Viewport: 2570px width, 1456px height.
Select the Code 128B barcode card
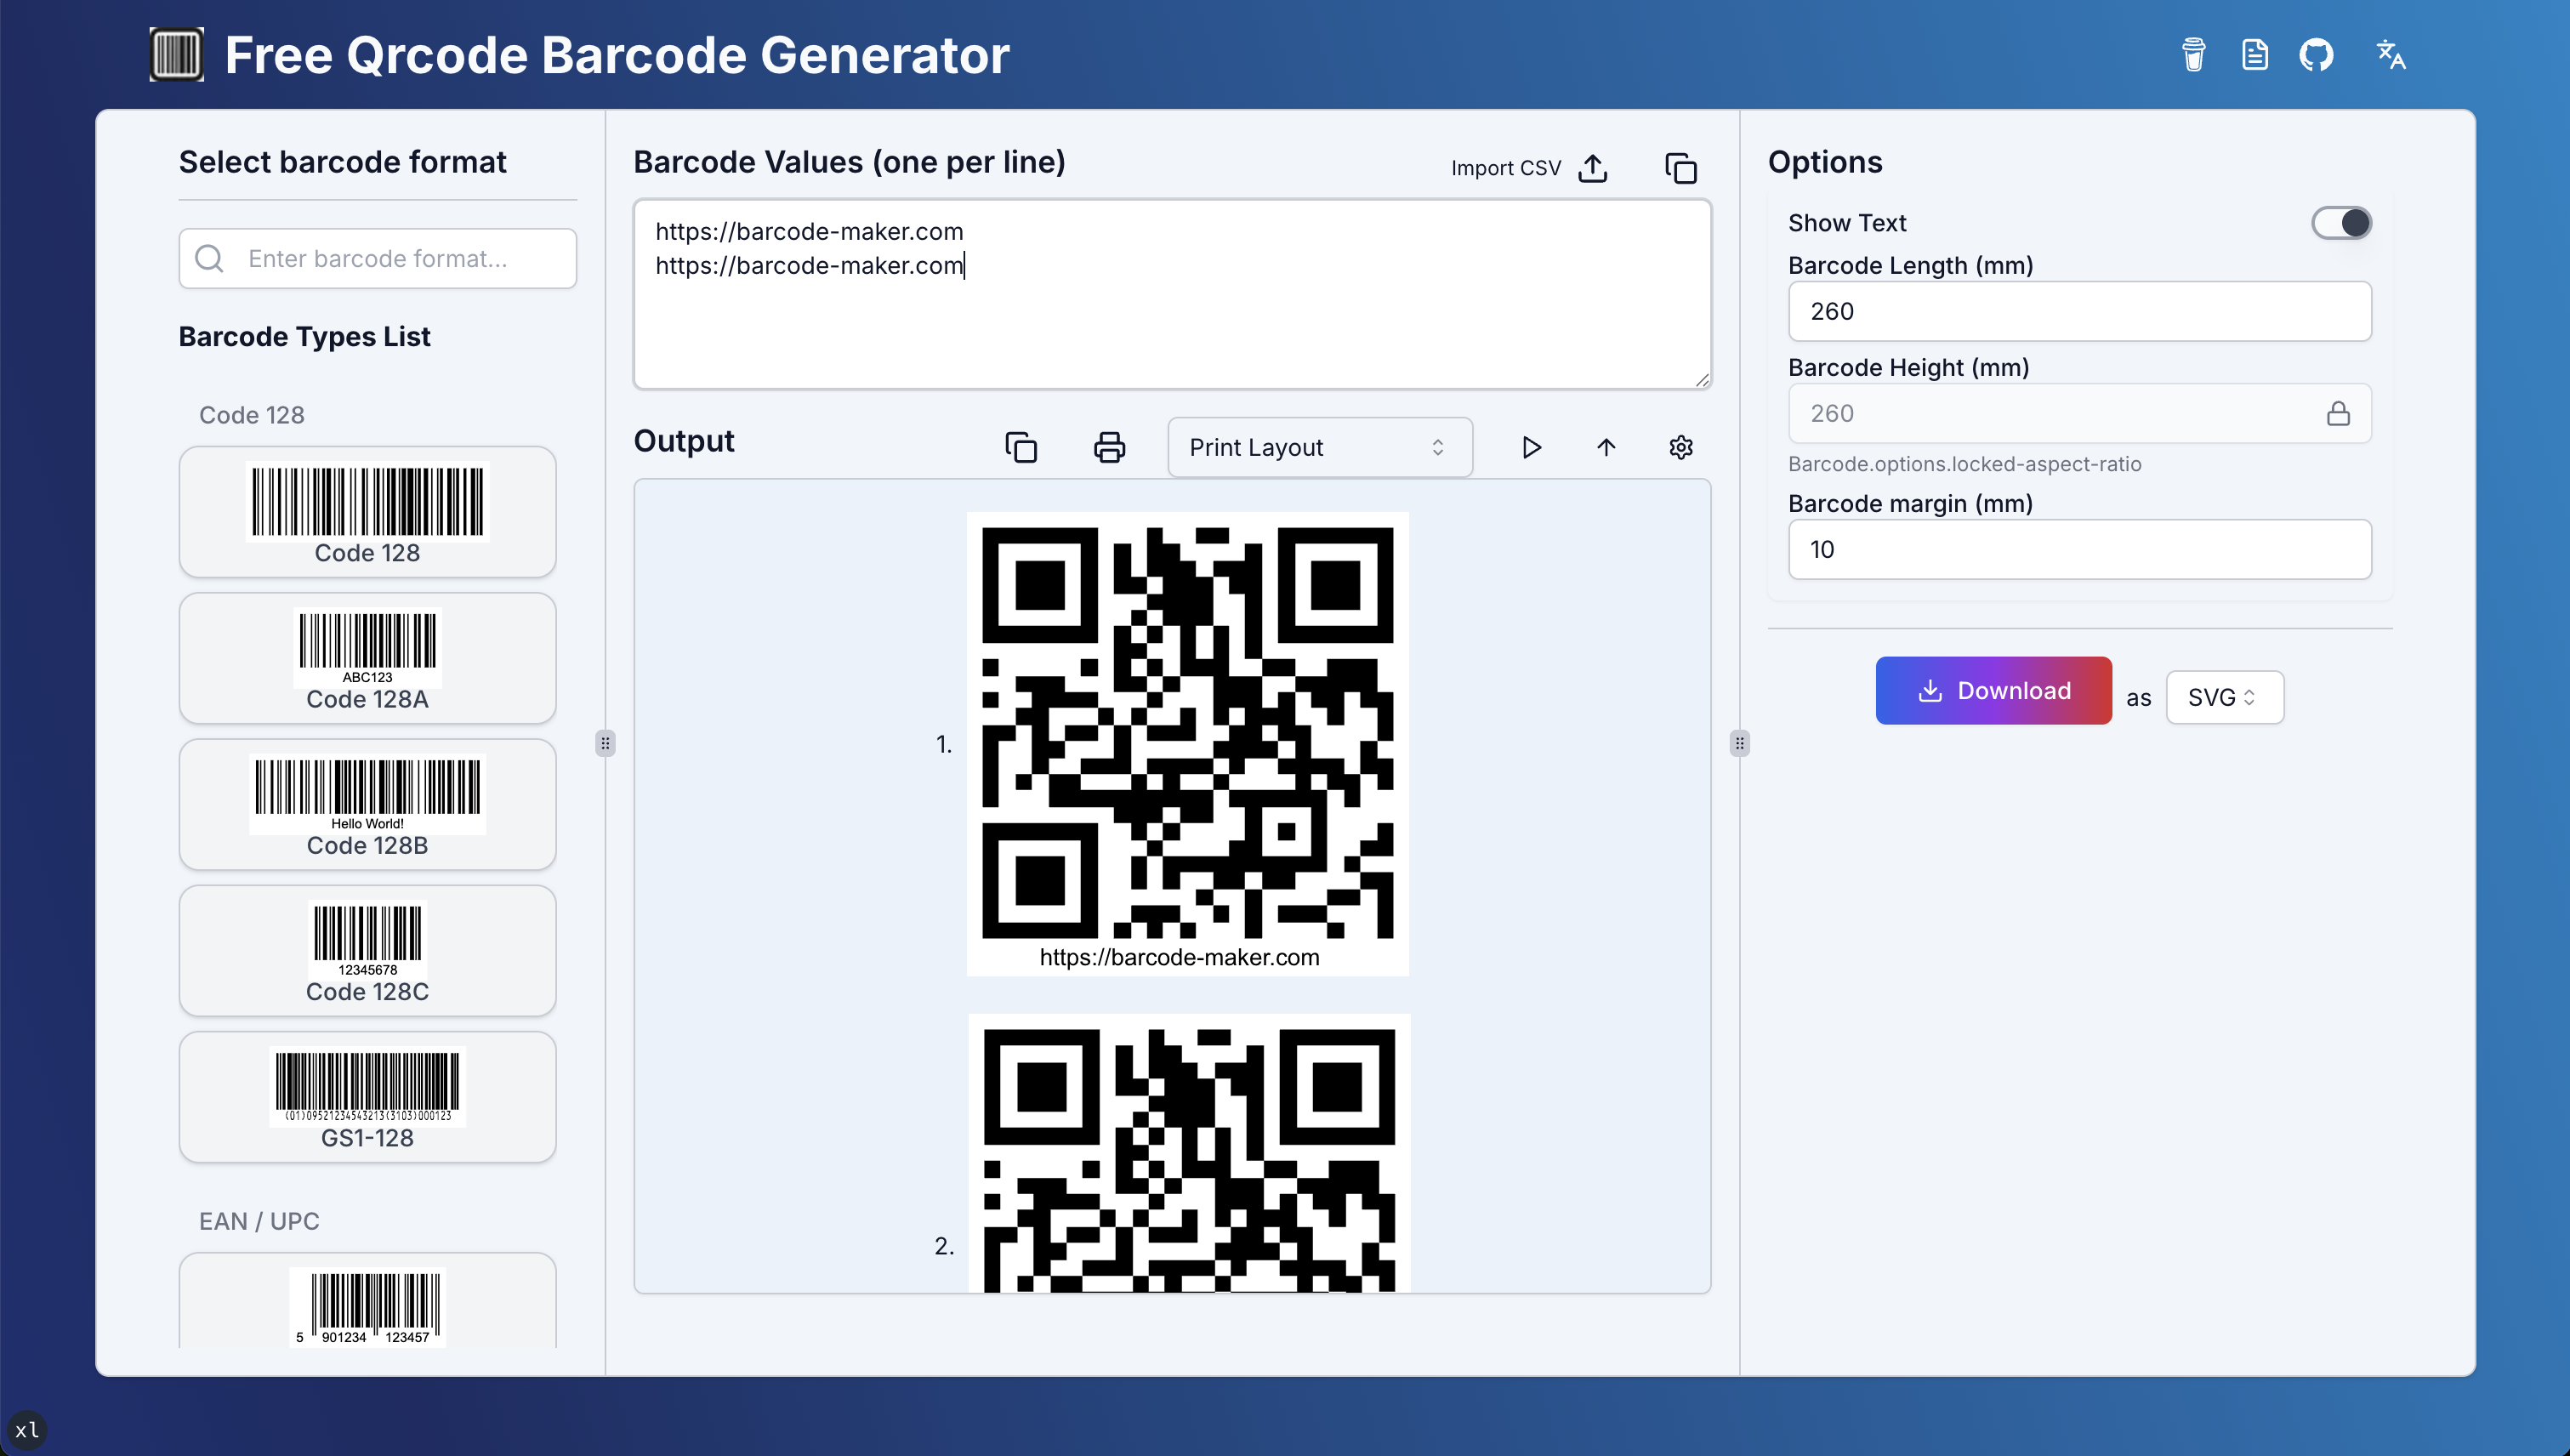pos(367,804)
